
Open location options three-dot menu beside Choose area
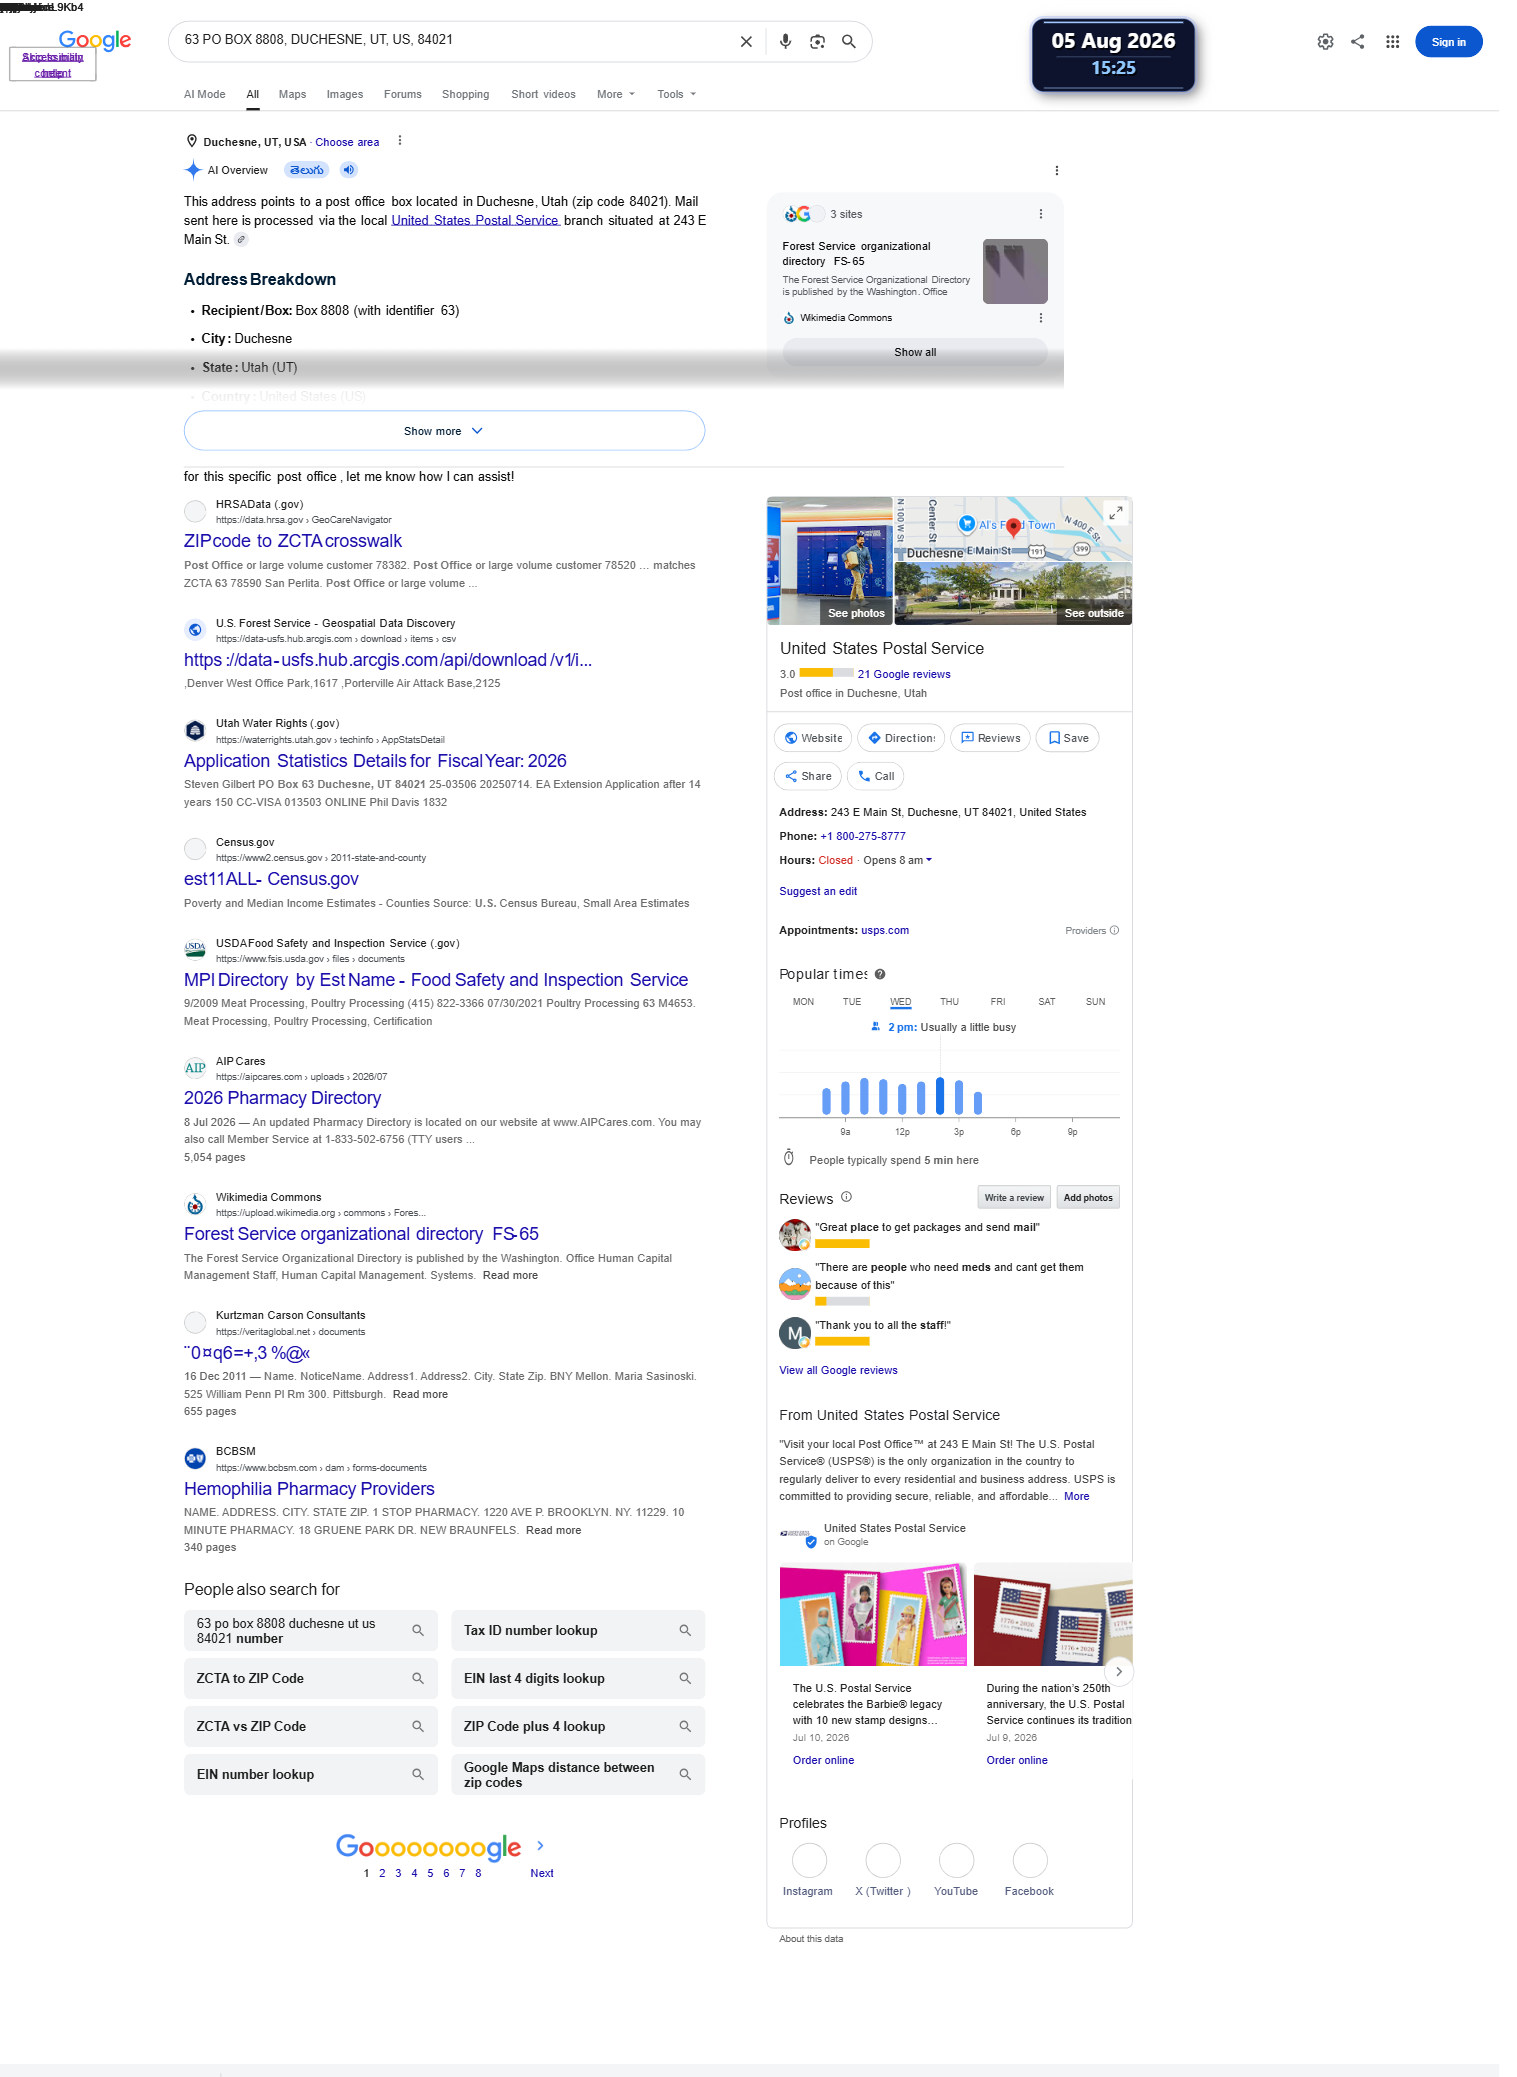tap(400, 141)
